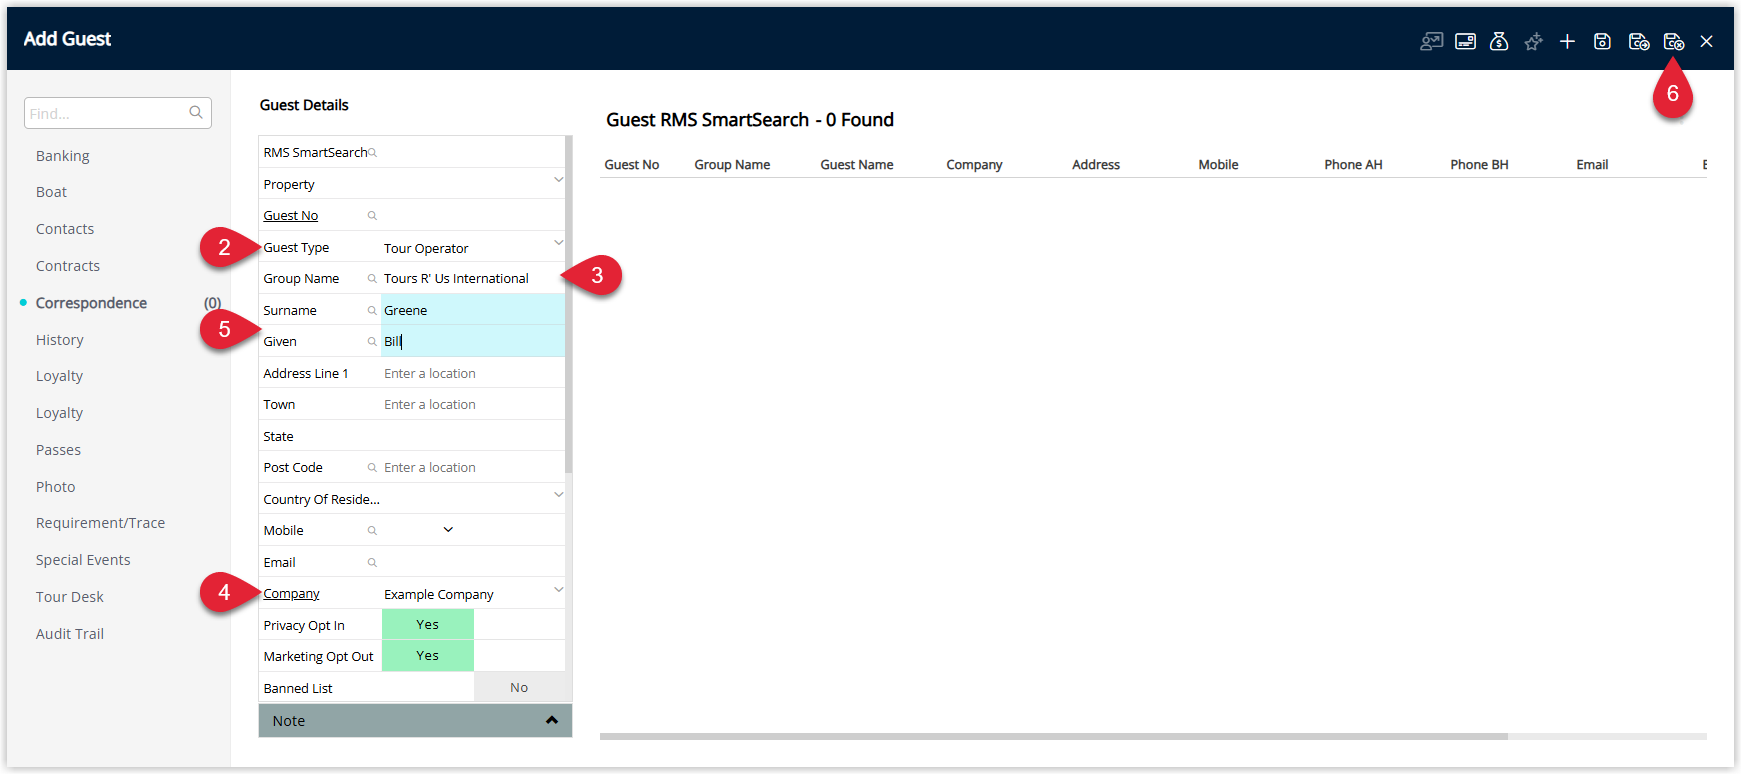Click the Post Code location field

tap(473, 468)
